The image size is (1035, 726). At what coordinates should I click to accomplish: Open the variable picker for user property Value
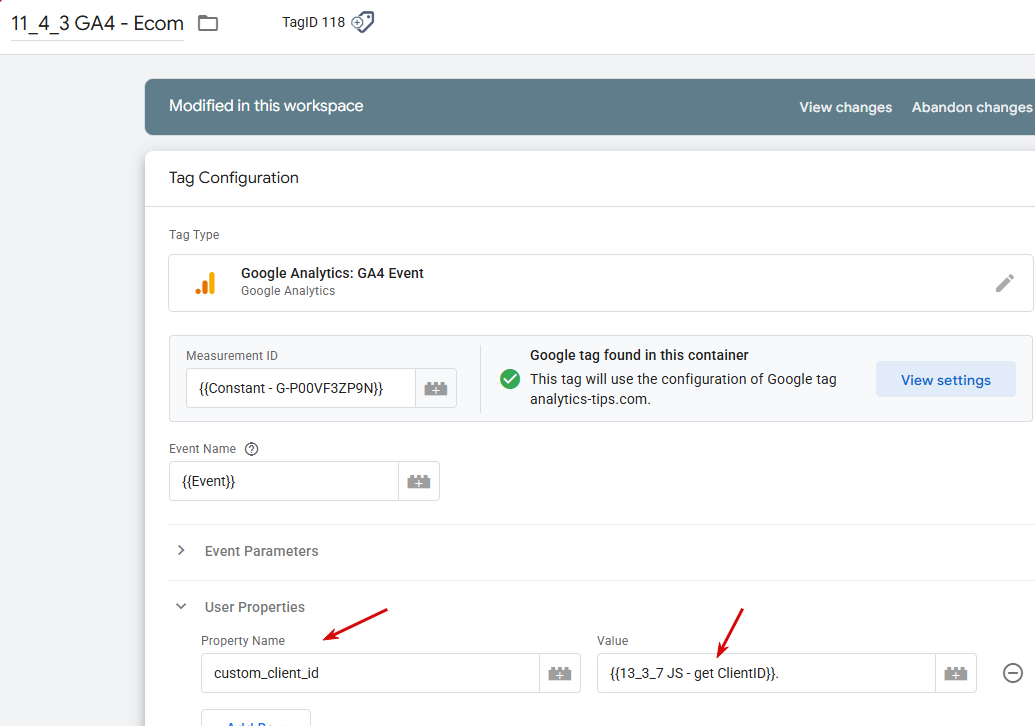coord(955,673)
